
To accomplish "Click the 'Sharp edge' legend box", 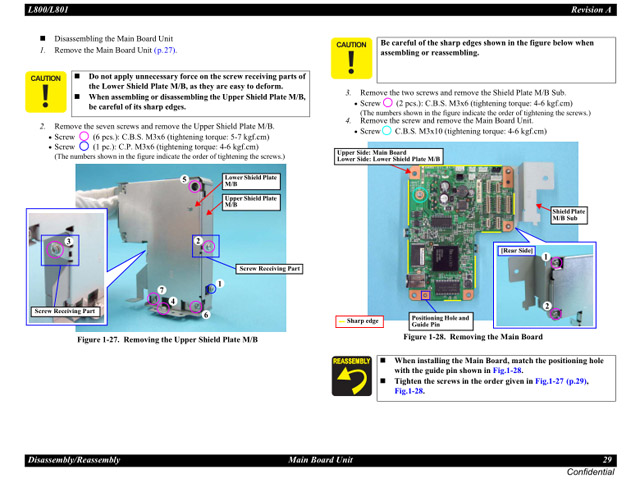I will click(362, 322).
